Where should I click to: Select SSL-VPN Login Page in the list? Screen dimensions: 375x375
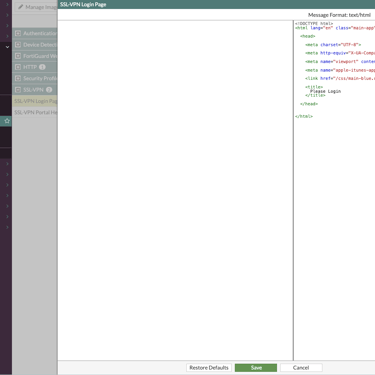point(35,101)
